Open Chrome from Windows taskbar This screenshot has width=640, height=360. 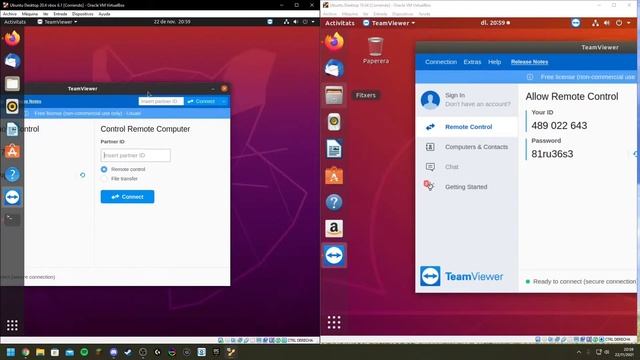coord(26,352)
